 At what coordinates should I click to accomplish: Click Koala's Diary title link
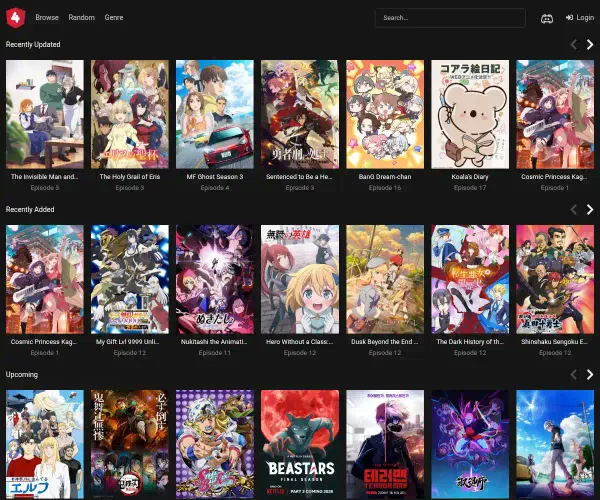(x=470, y=177)
